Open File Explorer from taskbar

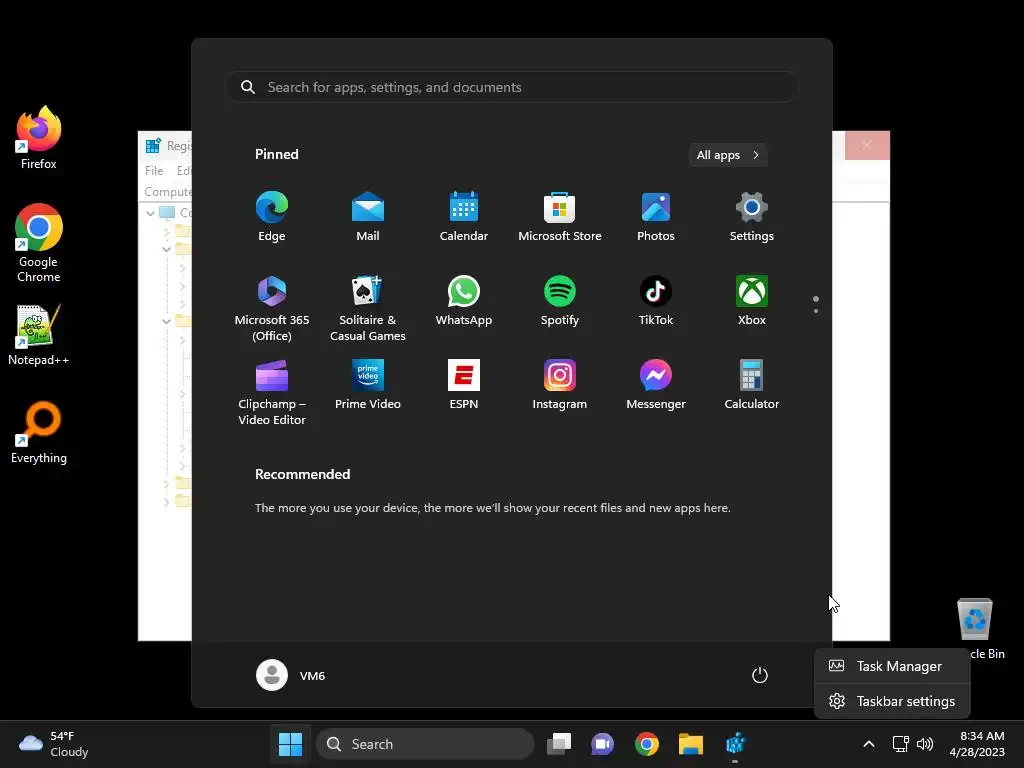pyautogui.click(x=690, y=744)
